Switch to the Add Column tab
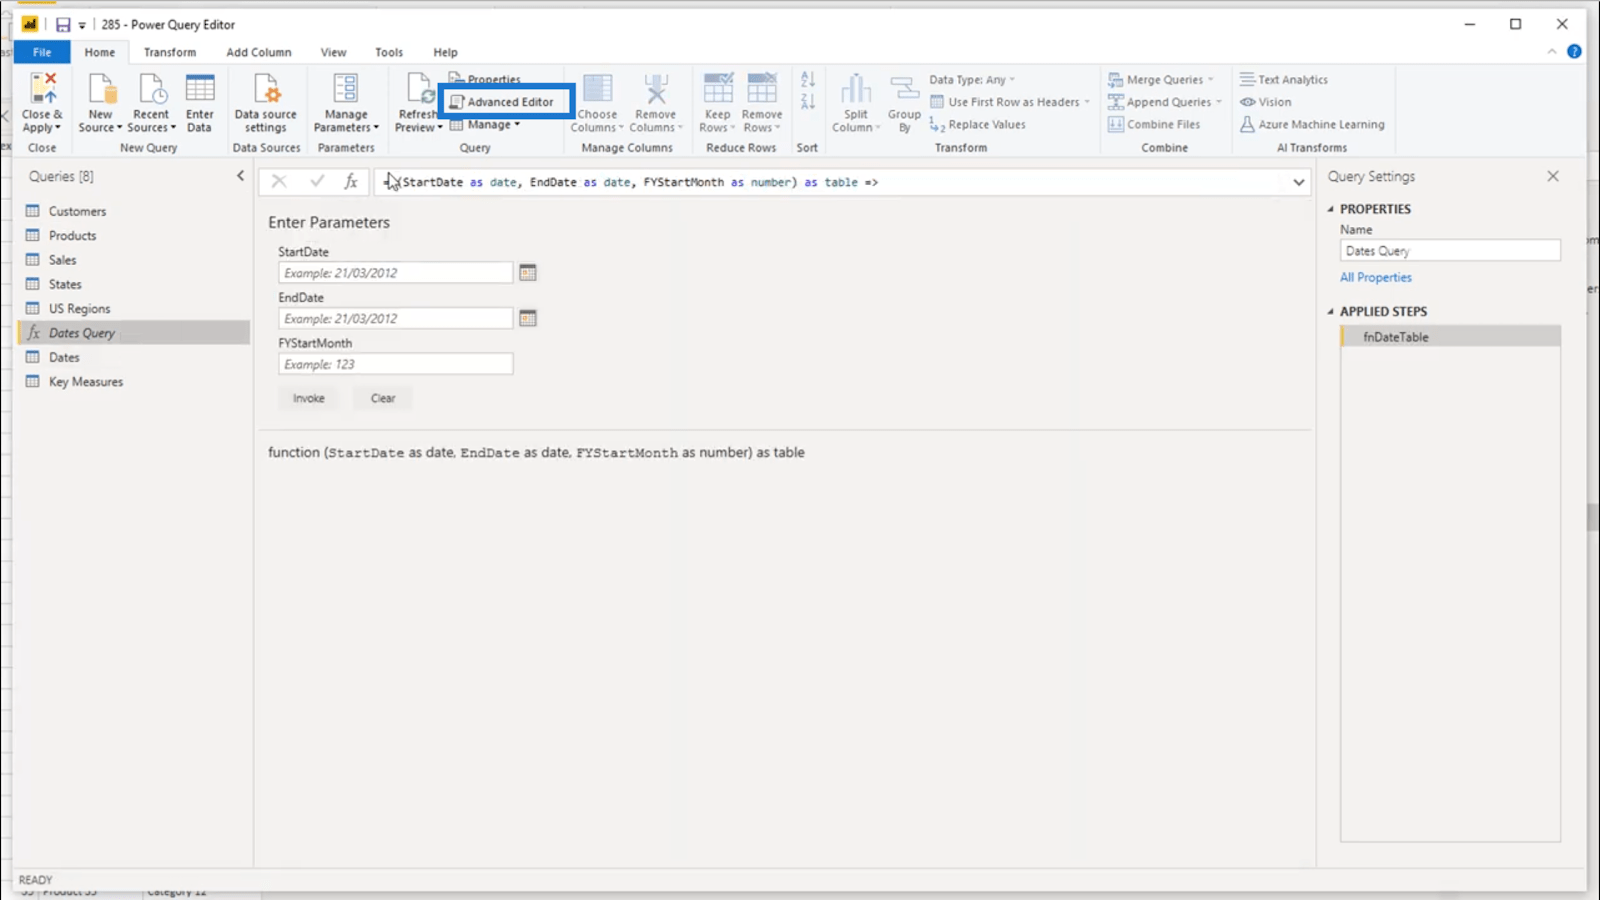The width and height of the screenshot is (1600, 900). [259, 52]
